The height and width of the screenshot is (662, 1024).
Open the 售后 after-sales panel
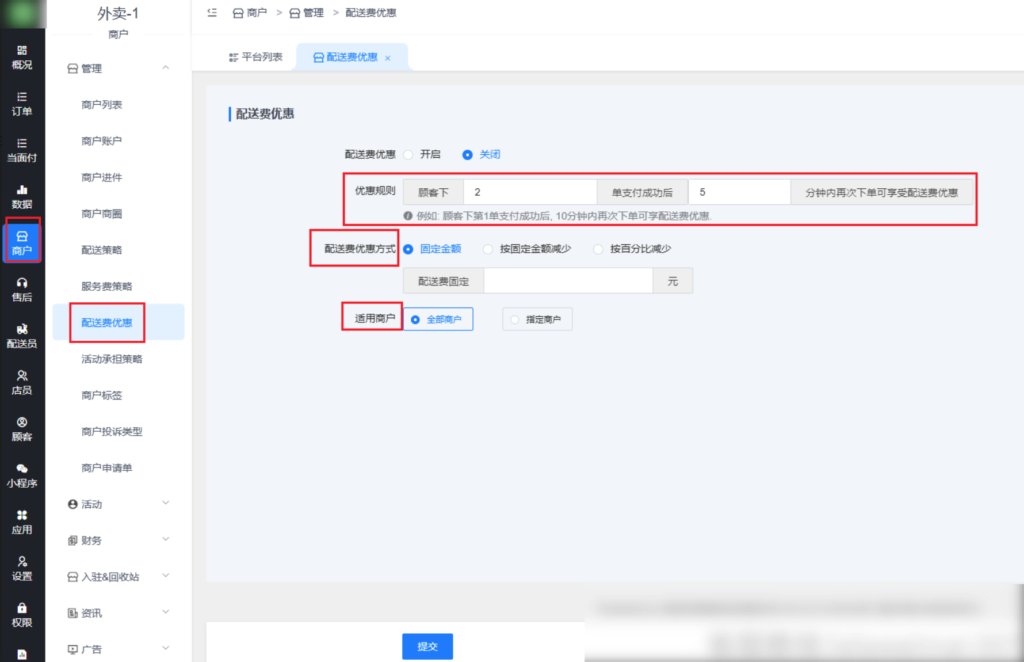pos(22,290)
